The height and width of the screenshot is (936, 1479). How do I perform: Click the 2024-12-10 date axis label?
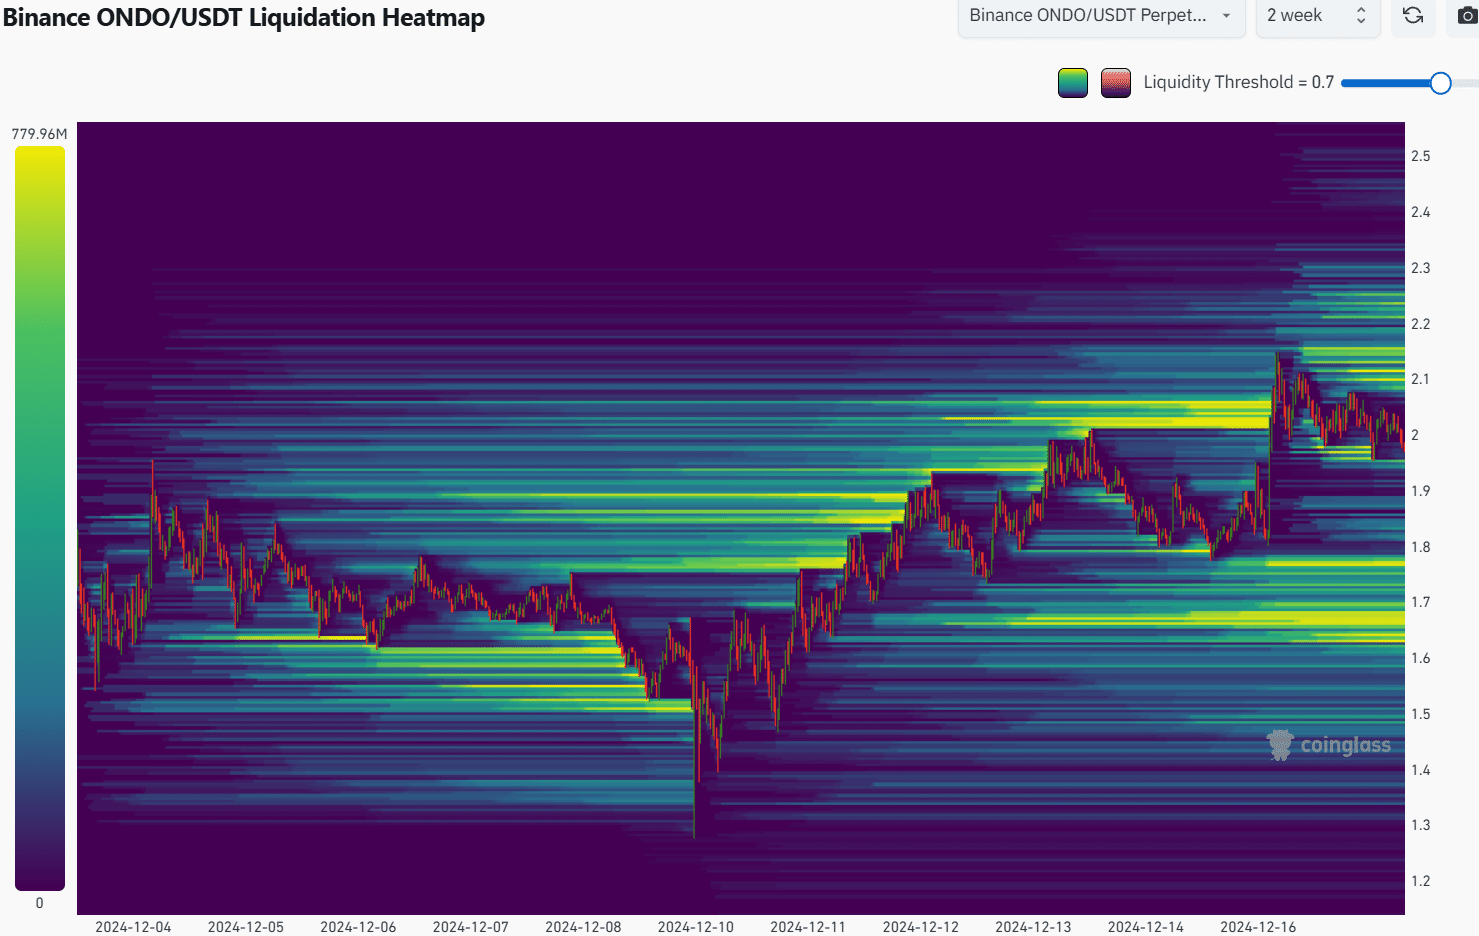tap(695, 927)
